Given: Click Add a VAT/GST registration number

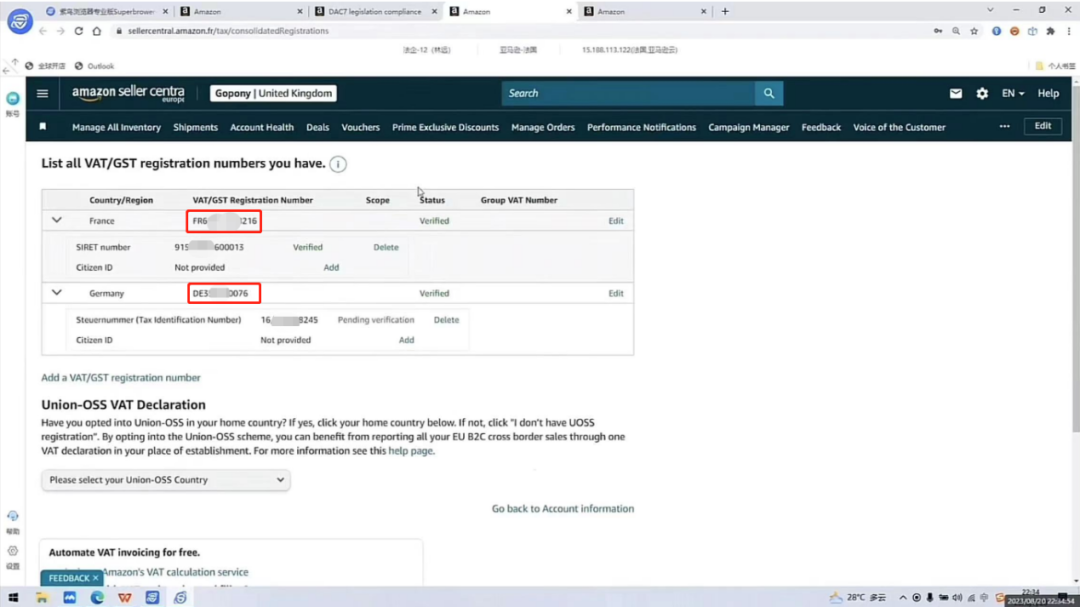Looking at the screenshot, I should (x=121, y=378).
